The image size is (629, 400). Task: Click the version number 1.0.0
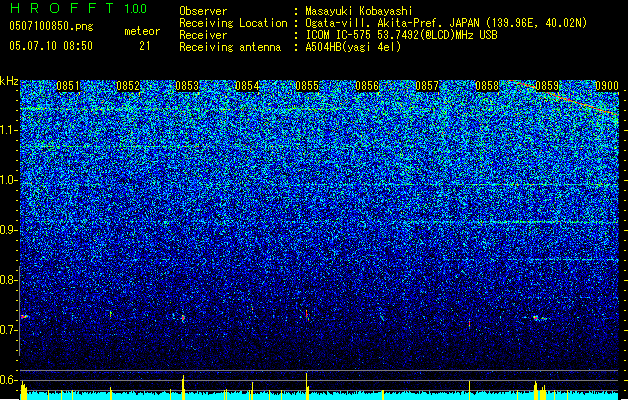(136, 9)
